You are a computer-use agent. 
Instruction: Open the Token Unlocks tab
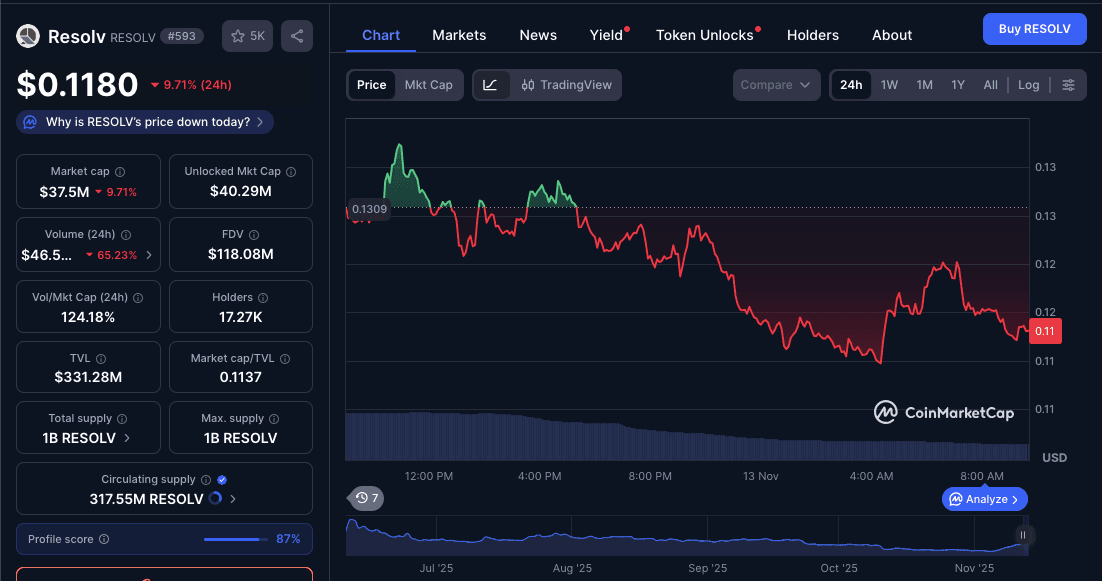click(704, 35)
